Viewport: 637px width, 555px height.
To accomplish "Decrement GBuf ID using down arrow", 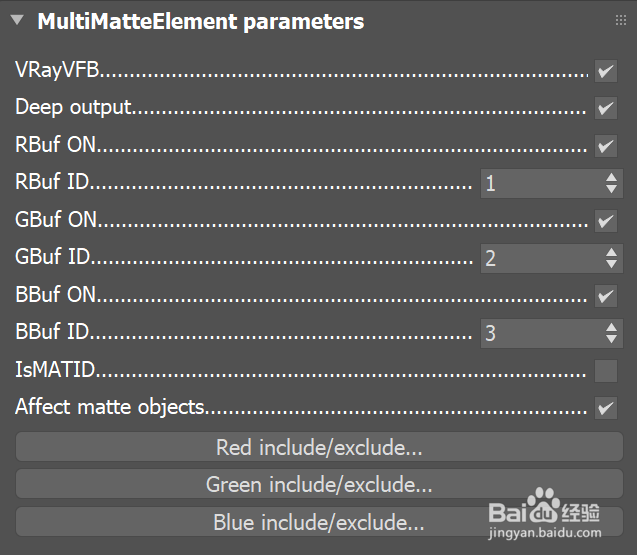I will coord(612,265).
